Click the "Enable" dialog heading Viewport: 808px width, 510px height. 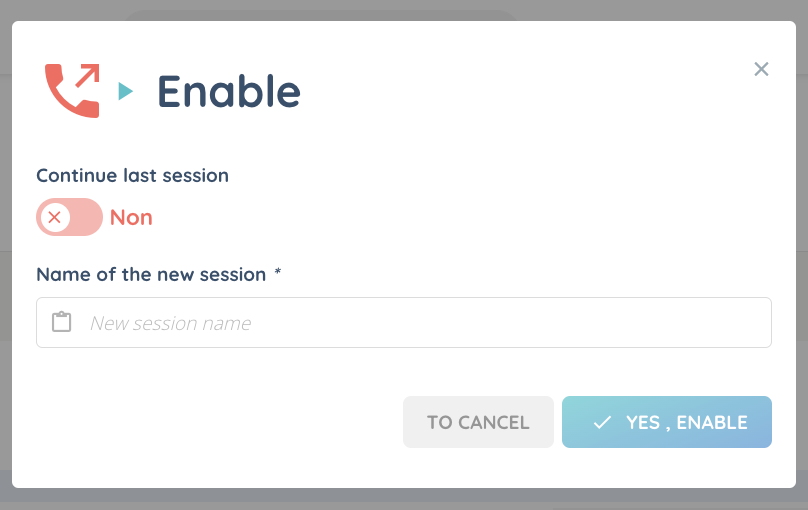coord(229,92)
